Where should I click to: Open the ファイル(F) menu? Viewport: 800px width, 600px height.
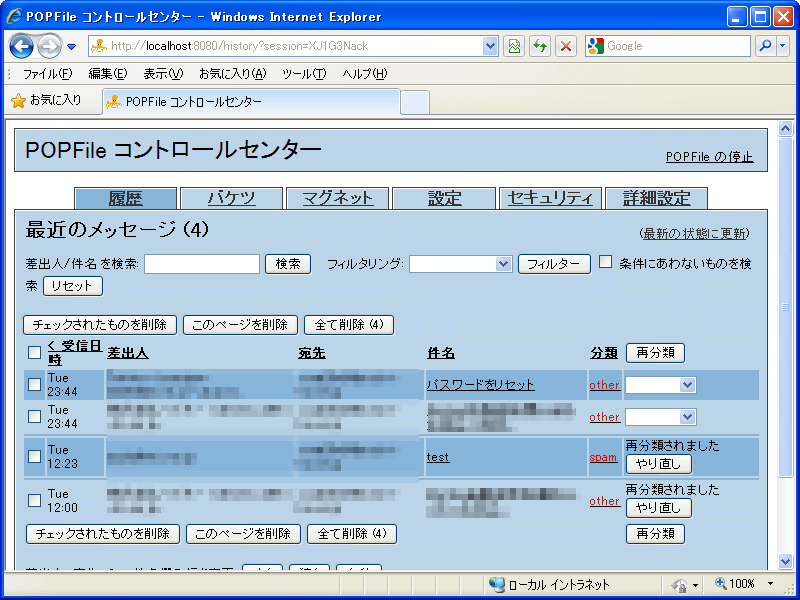click(47, 74)
